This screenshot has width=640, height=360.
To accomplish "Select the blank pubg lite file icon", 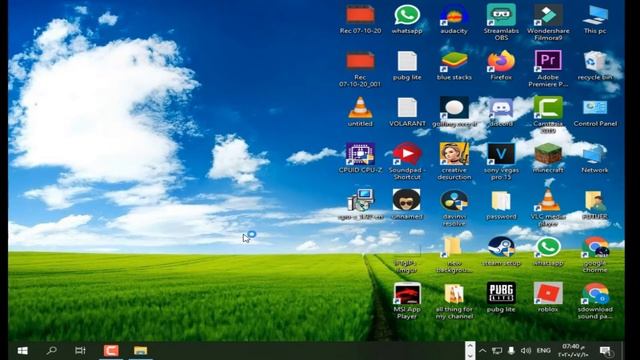I will pyautogui.click(x=407, y=66).
